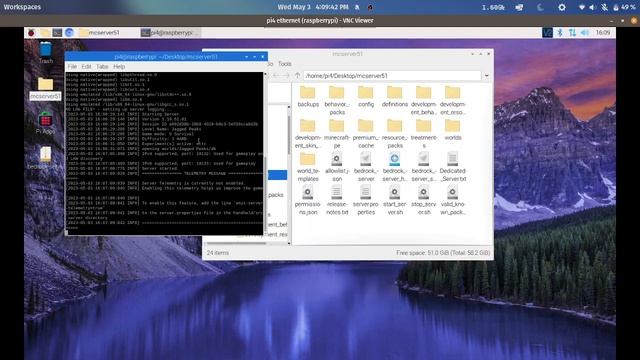The height and width of the screenshot is (360, 640).
Task: Select the worlds folder
Action: pos(453,130)
